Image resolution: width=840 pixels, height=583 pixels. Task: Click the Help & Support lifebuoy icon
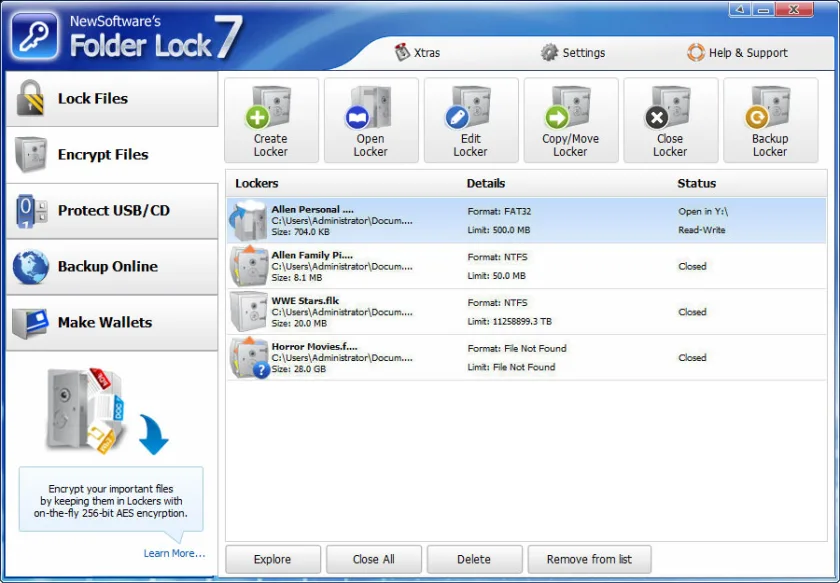pyautogui.click(x=696, y=53)
